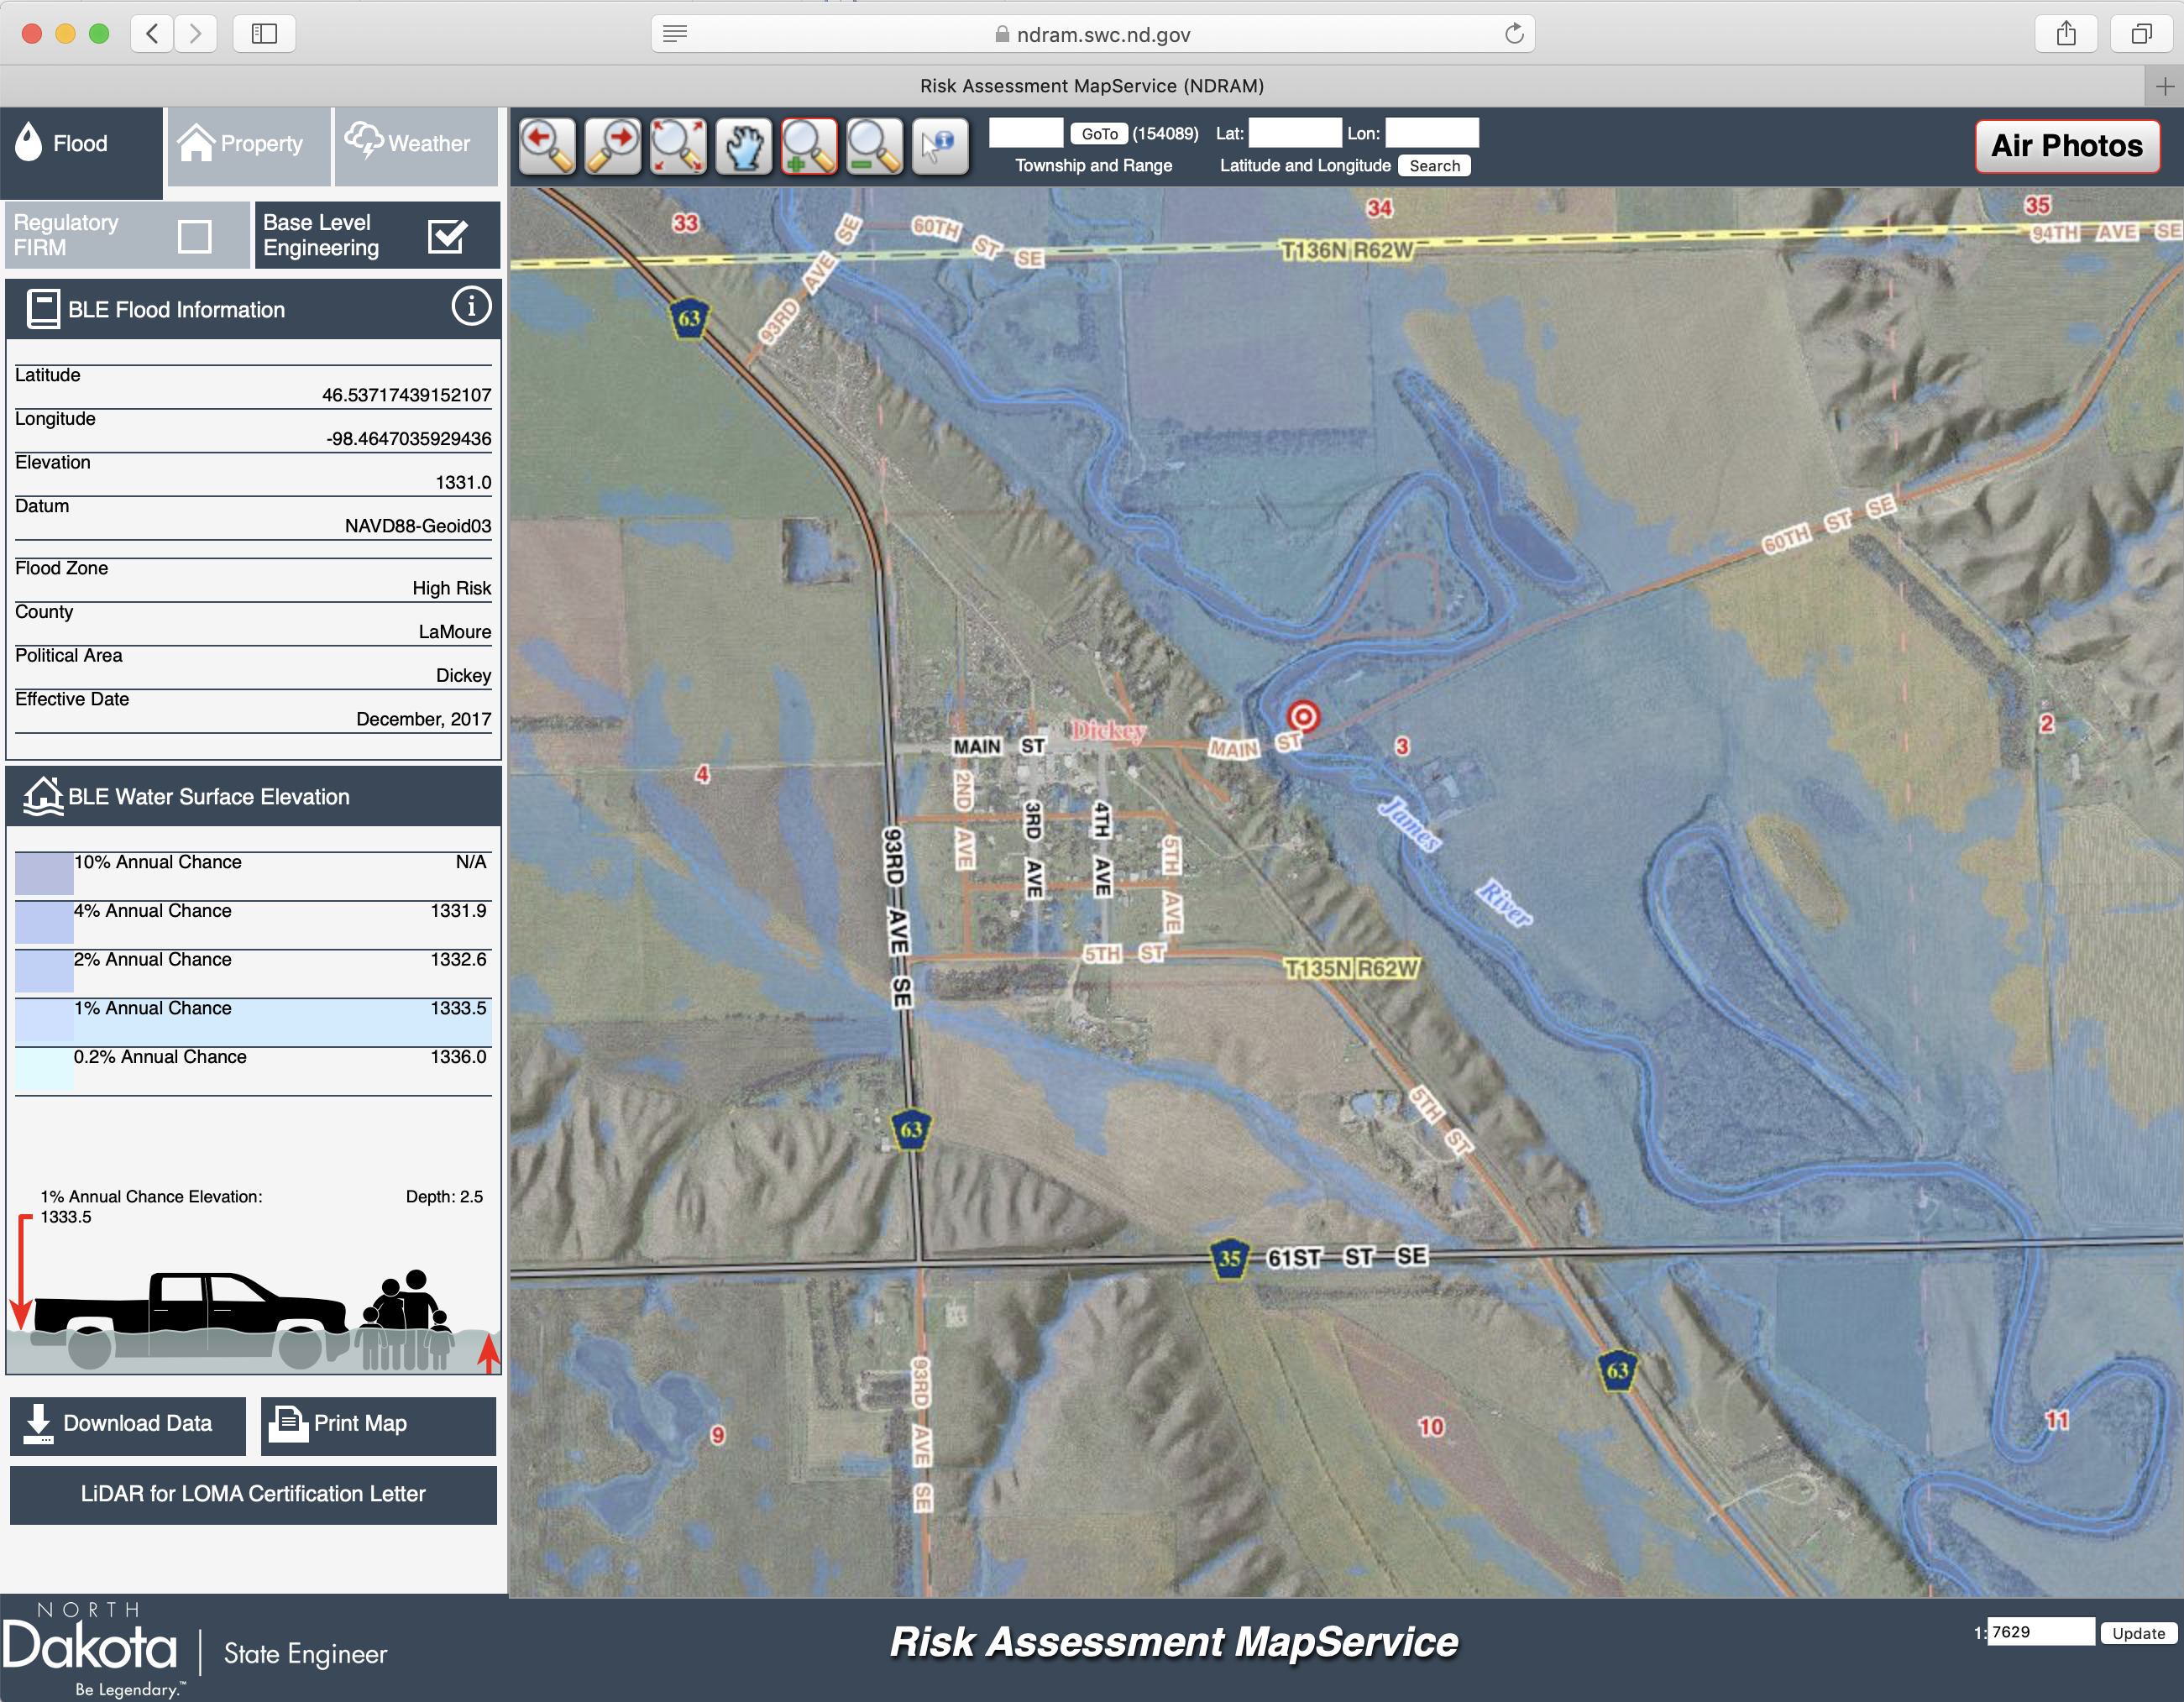Image resolution: width=2184 pixels, height=1702 pixels.
Task: Click the red target marker on map
Action: 1302,716
